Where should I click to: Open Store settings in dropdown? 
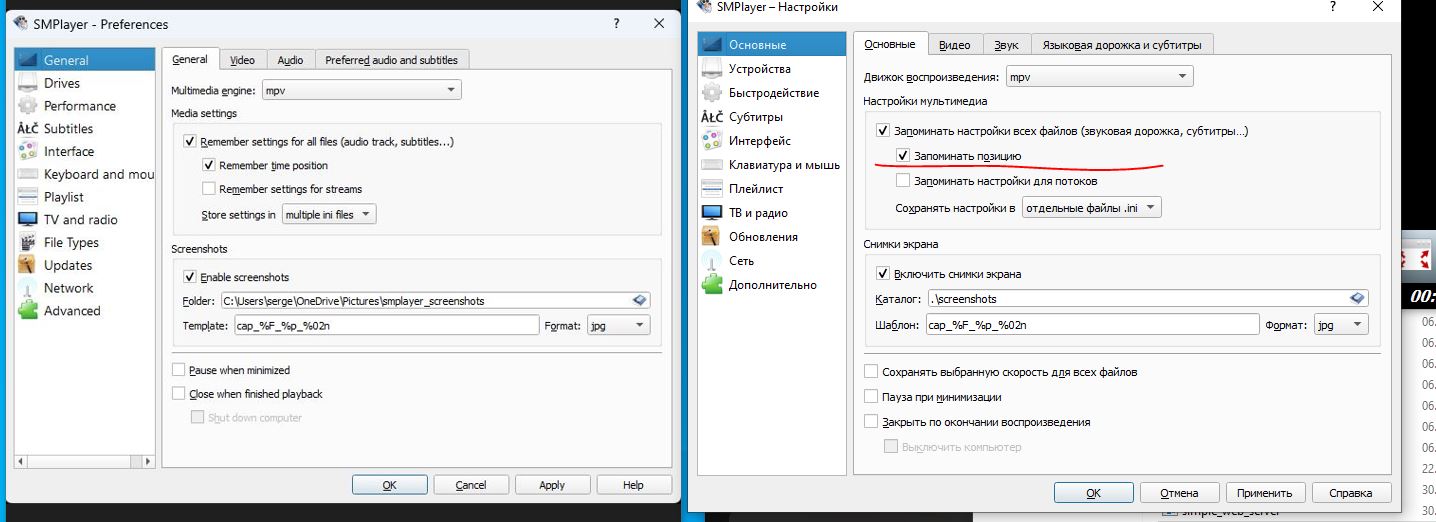click(328, 214)
